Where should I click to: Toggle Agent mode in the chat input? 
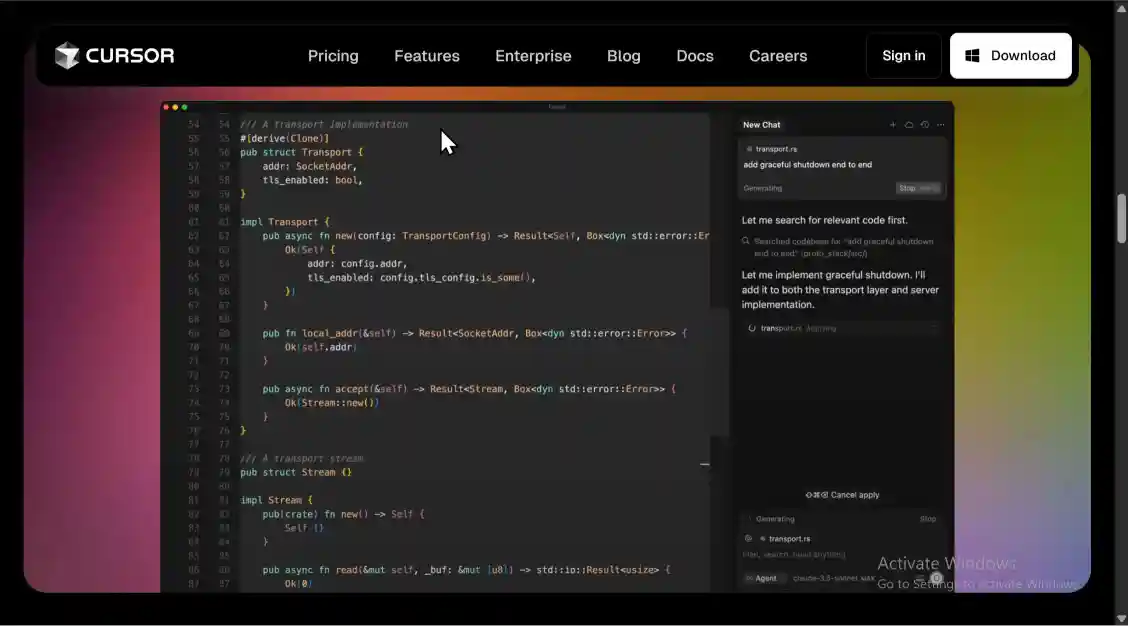(765, 577)
